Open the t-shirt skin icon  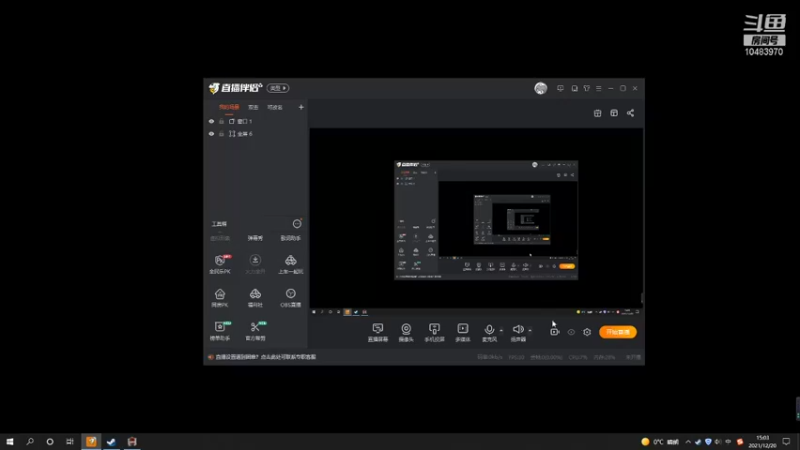click(x=587, y=88)
